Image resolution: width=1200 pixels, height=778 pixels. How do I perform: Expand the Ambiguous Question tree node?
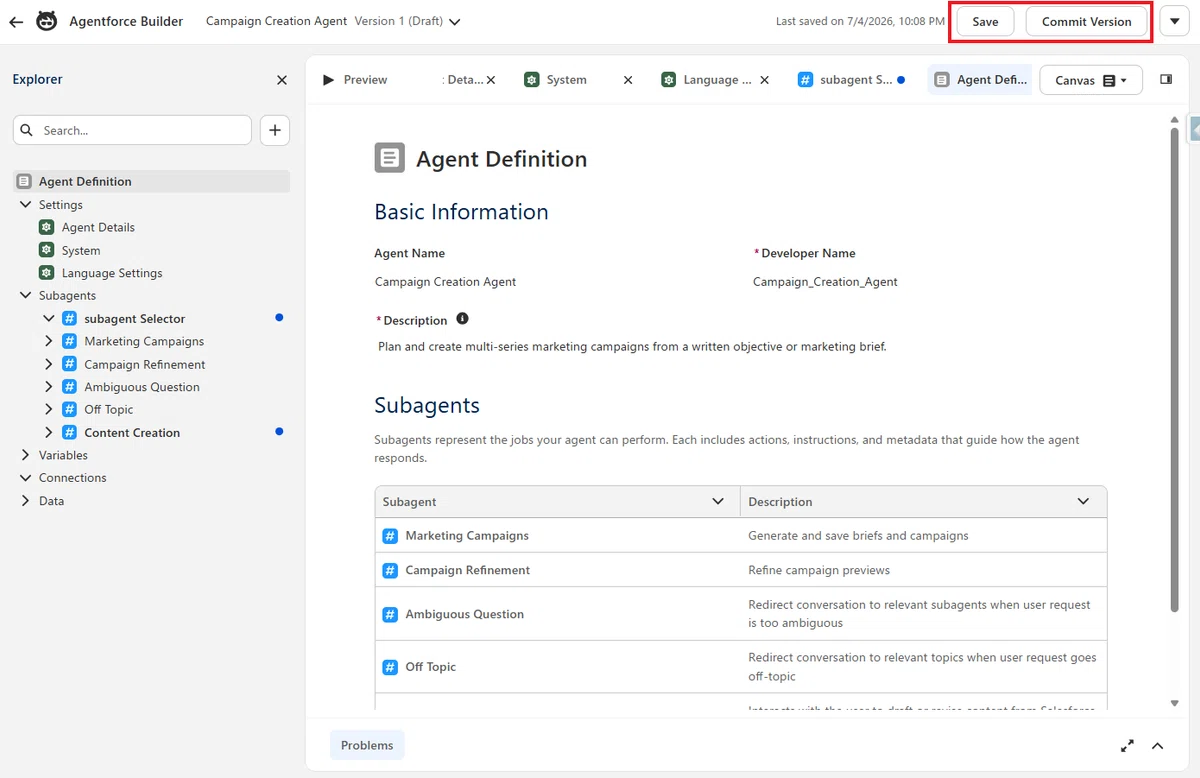pyautogui.click(x=48, y=387)
